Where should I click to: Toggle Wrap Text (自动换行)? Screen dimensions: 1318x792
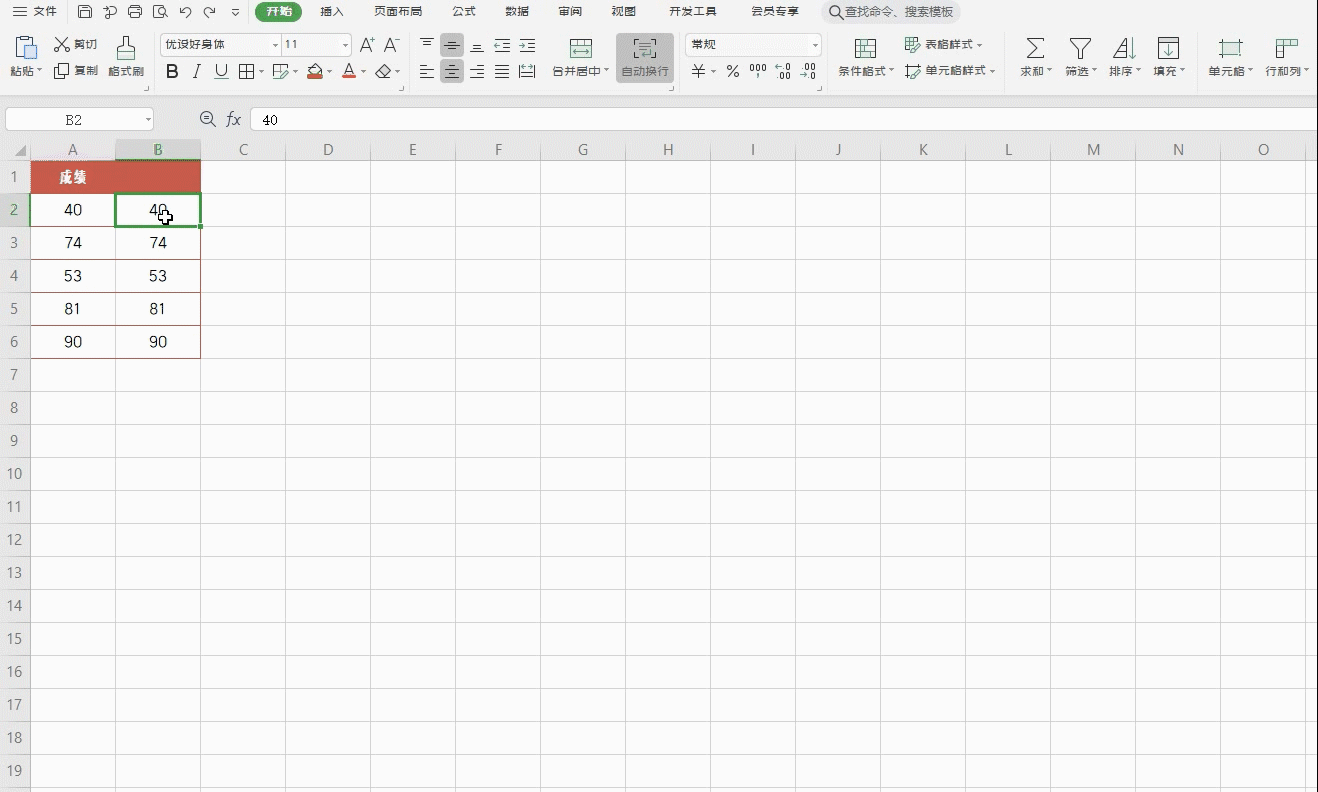point(645,57)
